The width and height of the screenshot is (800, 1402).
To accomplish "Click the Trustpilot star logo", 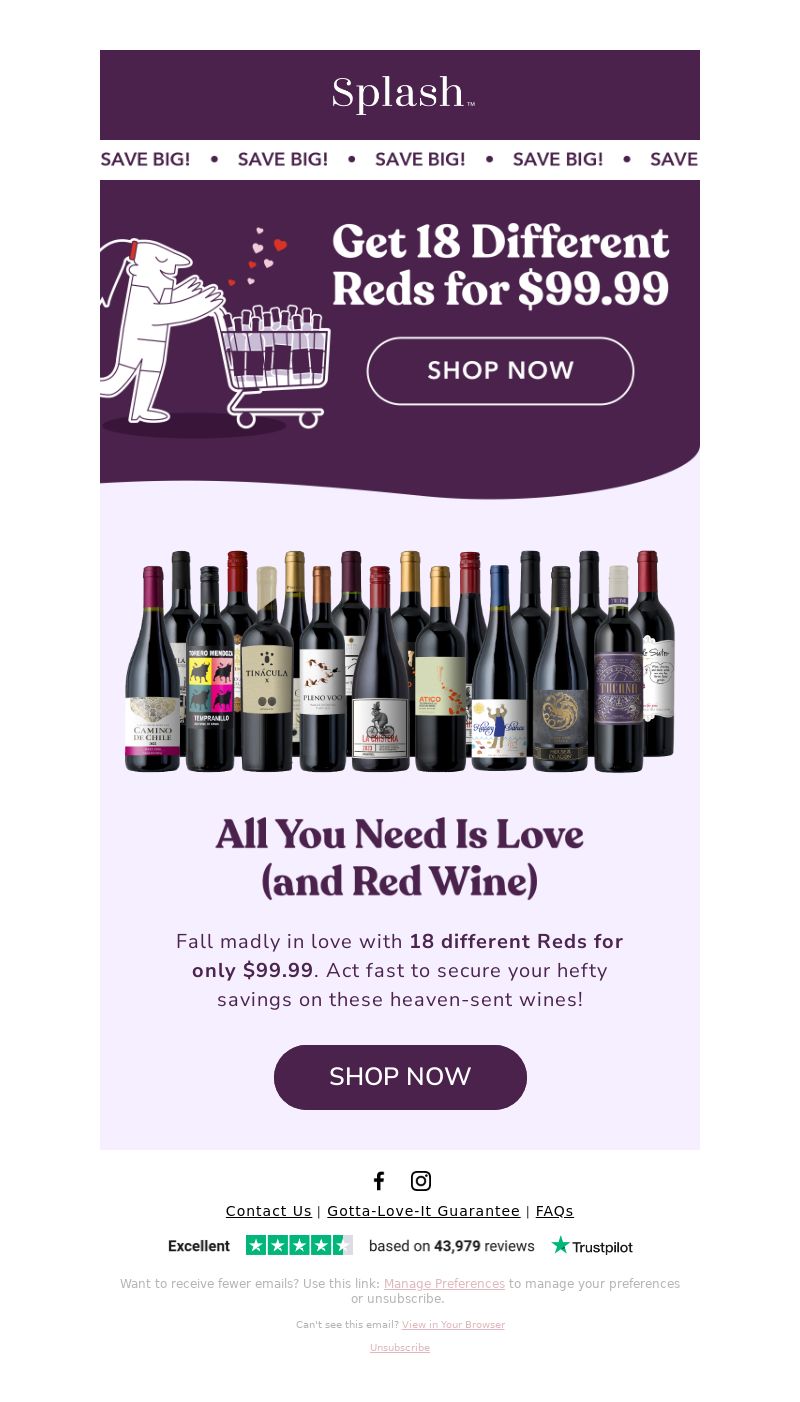I will 592,1246.
